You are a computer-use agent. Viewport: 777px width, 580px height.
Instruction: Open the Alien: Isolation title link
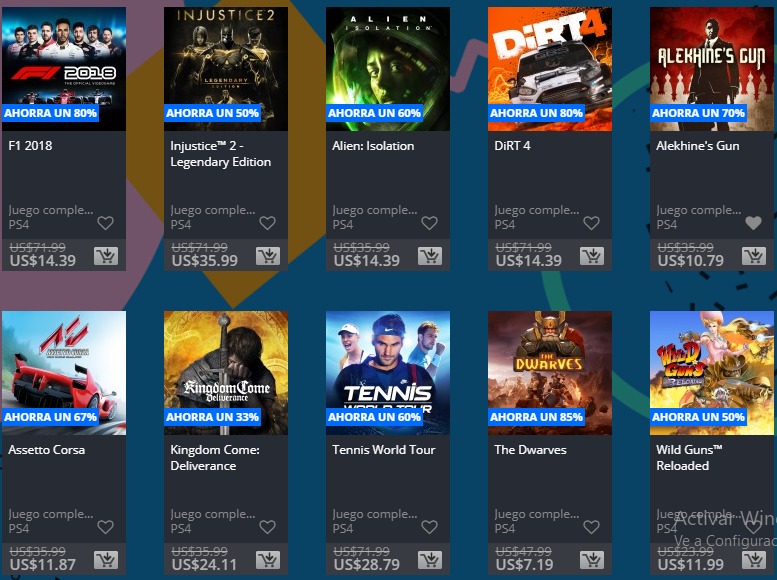click(373, 146)
